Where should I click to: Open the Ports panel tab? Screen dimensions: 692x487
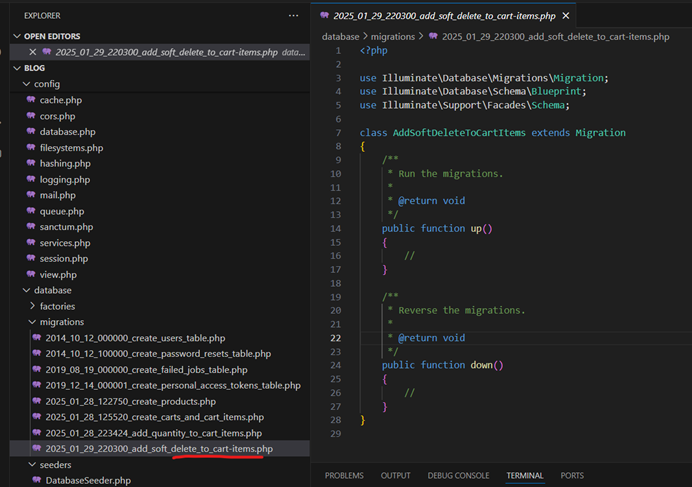tap(572, 476)
